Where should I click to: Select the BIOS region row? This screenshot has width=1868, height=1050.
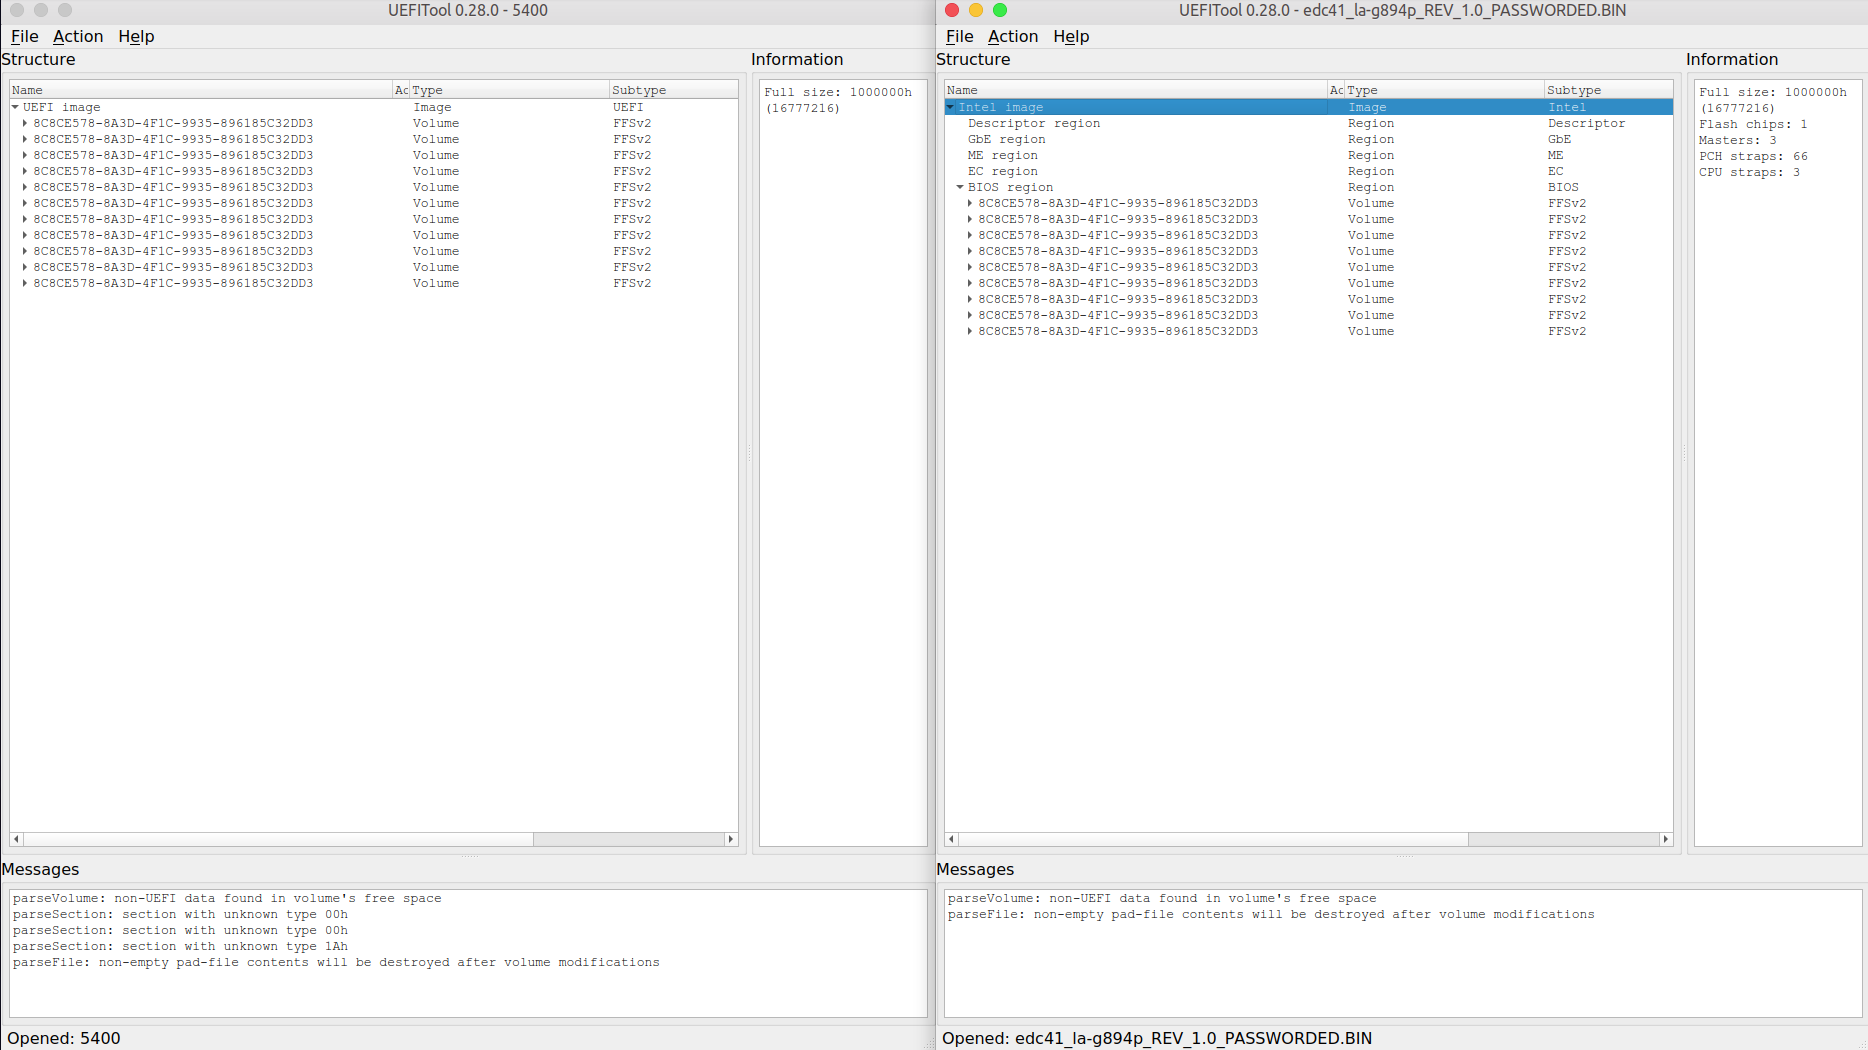tap(1309, 187)
